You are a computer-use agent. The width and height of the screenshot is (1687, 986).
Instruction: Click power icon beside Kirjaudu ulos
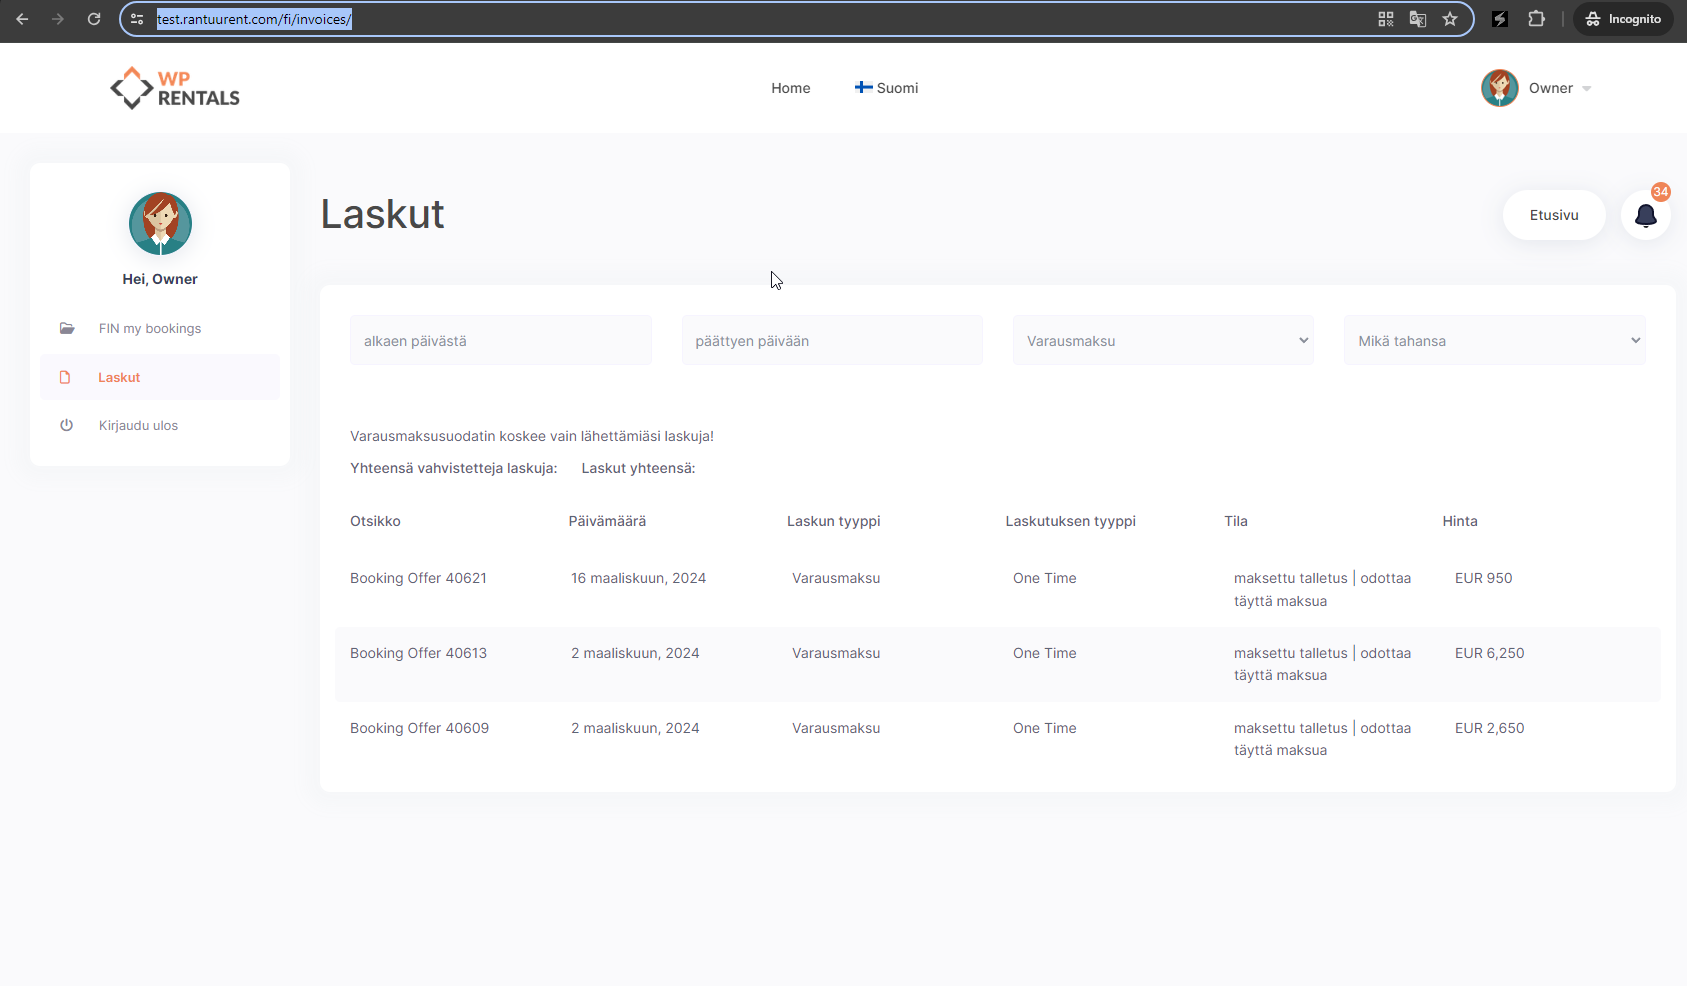click(66, 425)
